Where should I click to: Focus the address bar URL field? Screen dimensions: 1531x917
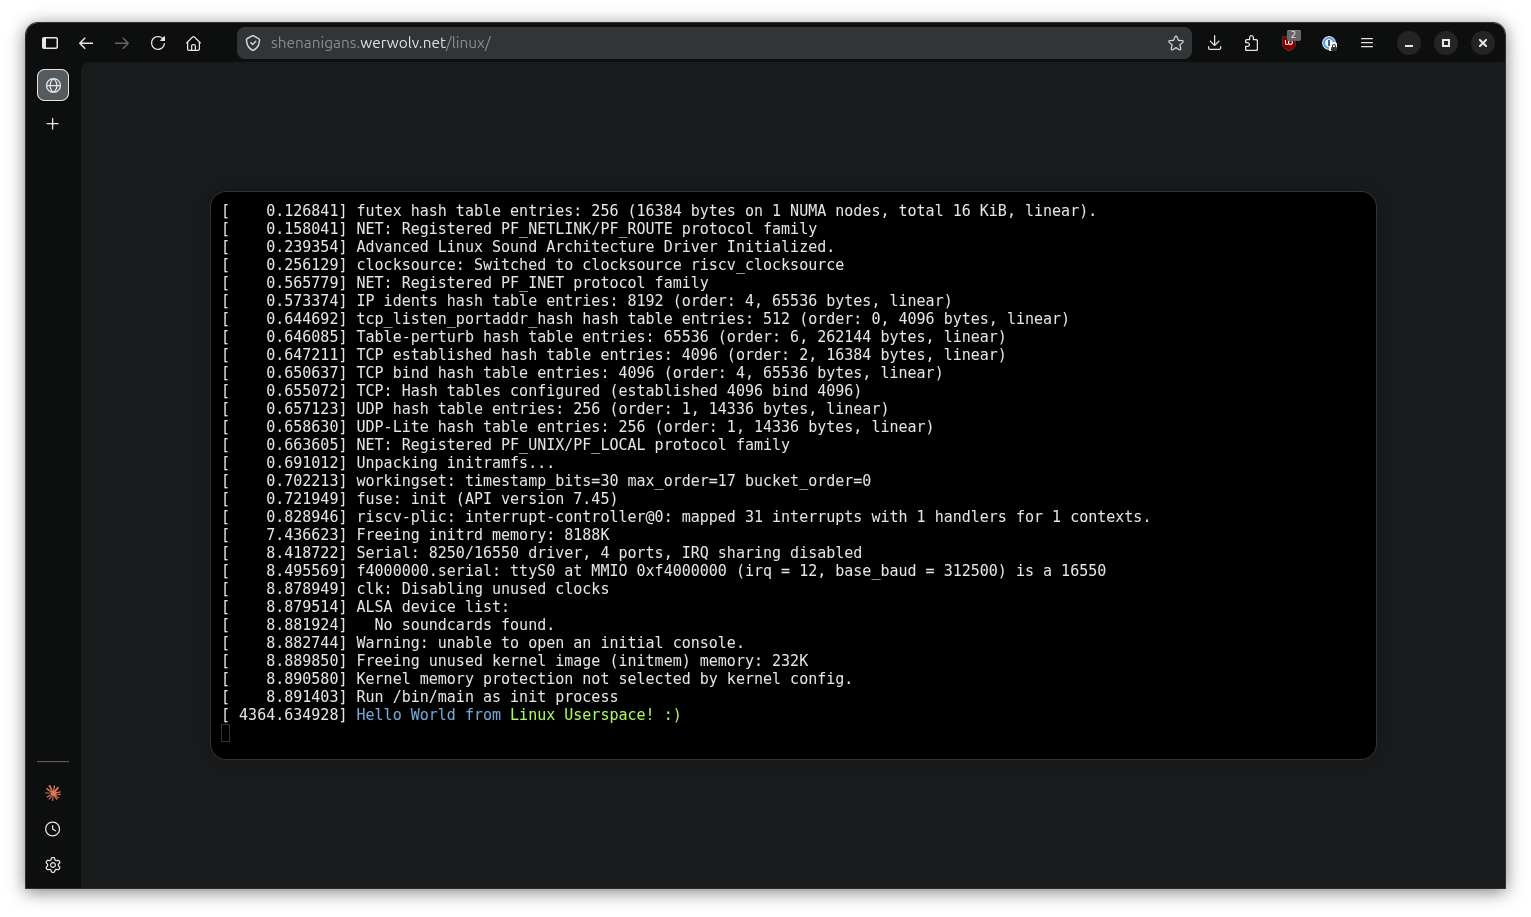(x=714, y=43)
